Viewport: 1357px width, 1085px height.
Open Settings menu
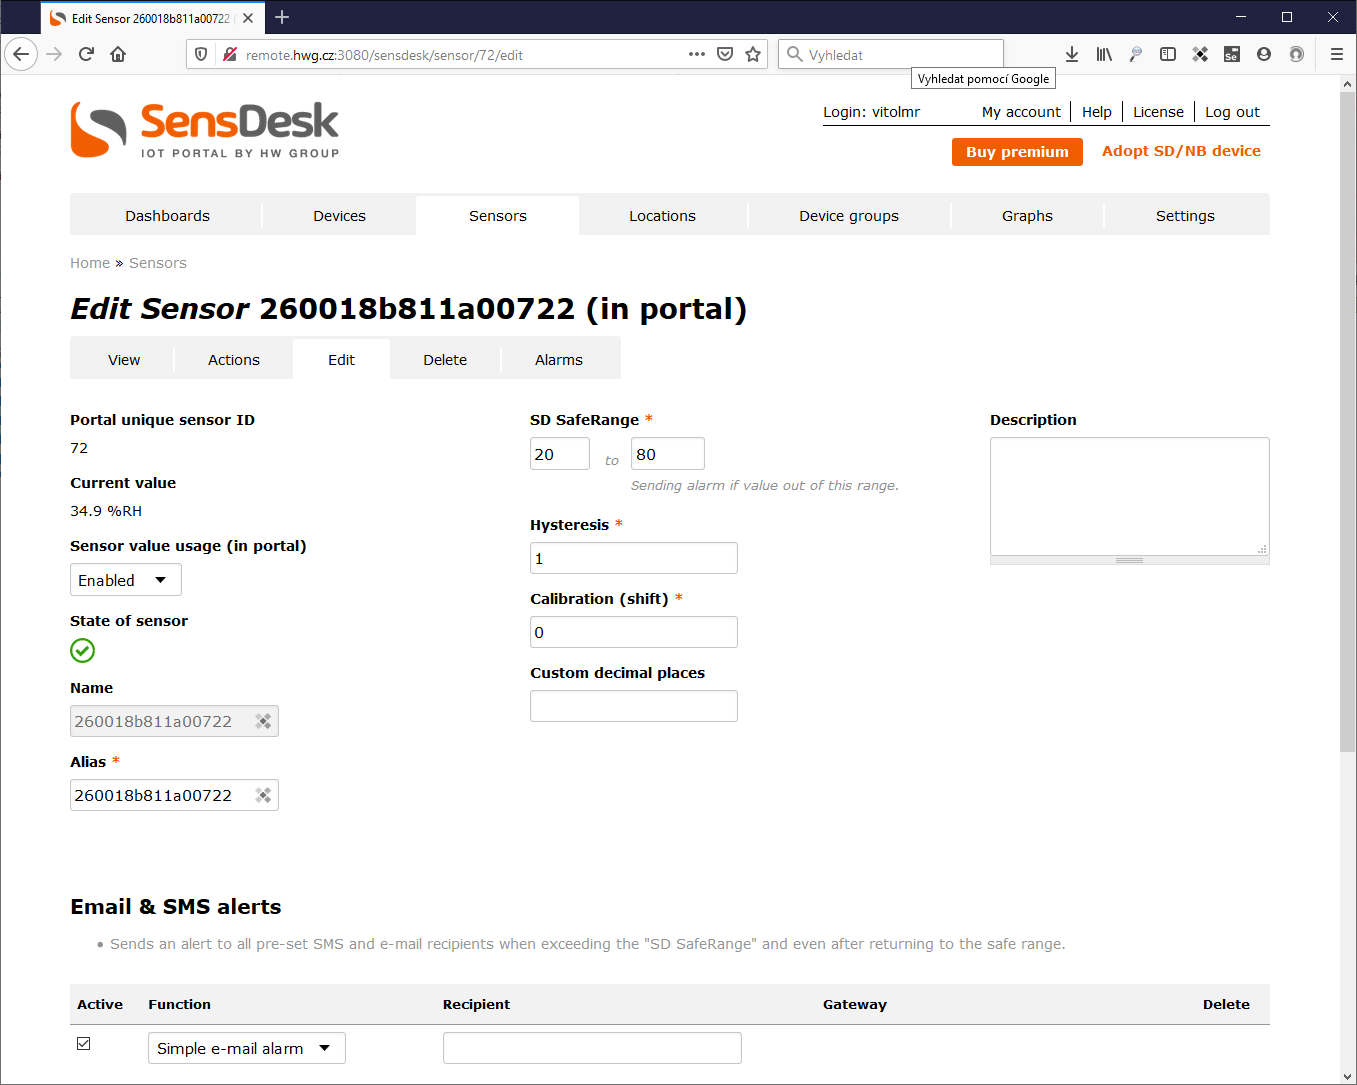point(1185,216)
